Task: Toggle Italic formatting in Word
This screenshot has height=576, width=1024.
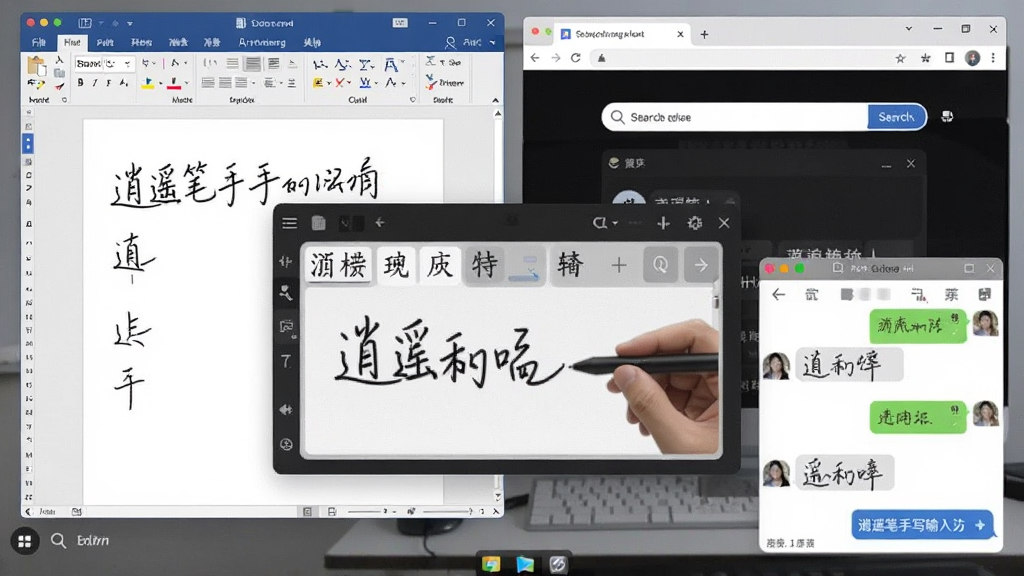Action: point(95,83)
